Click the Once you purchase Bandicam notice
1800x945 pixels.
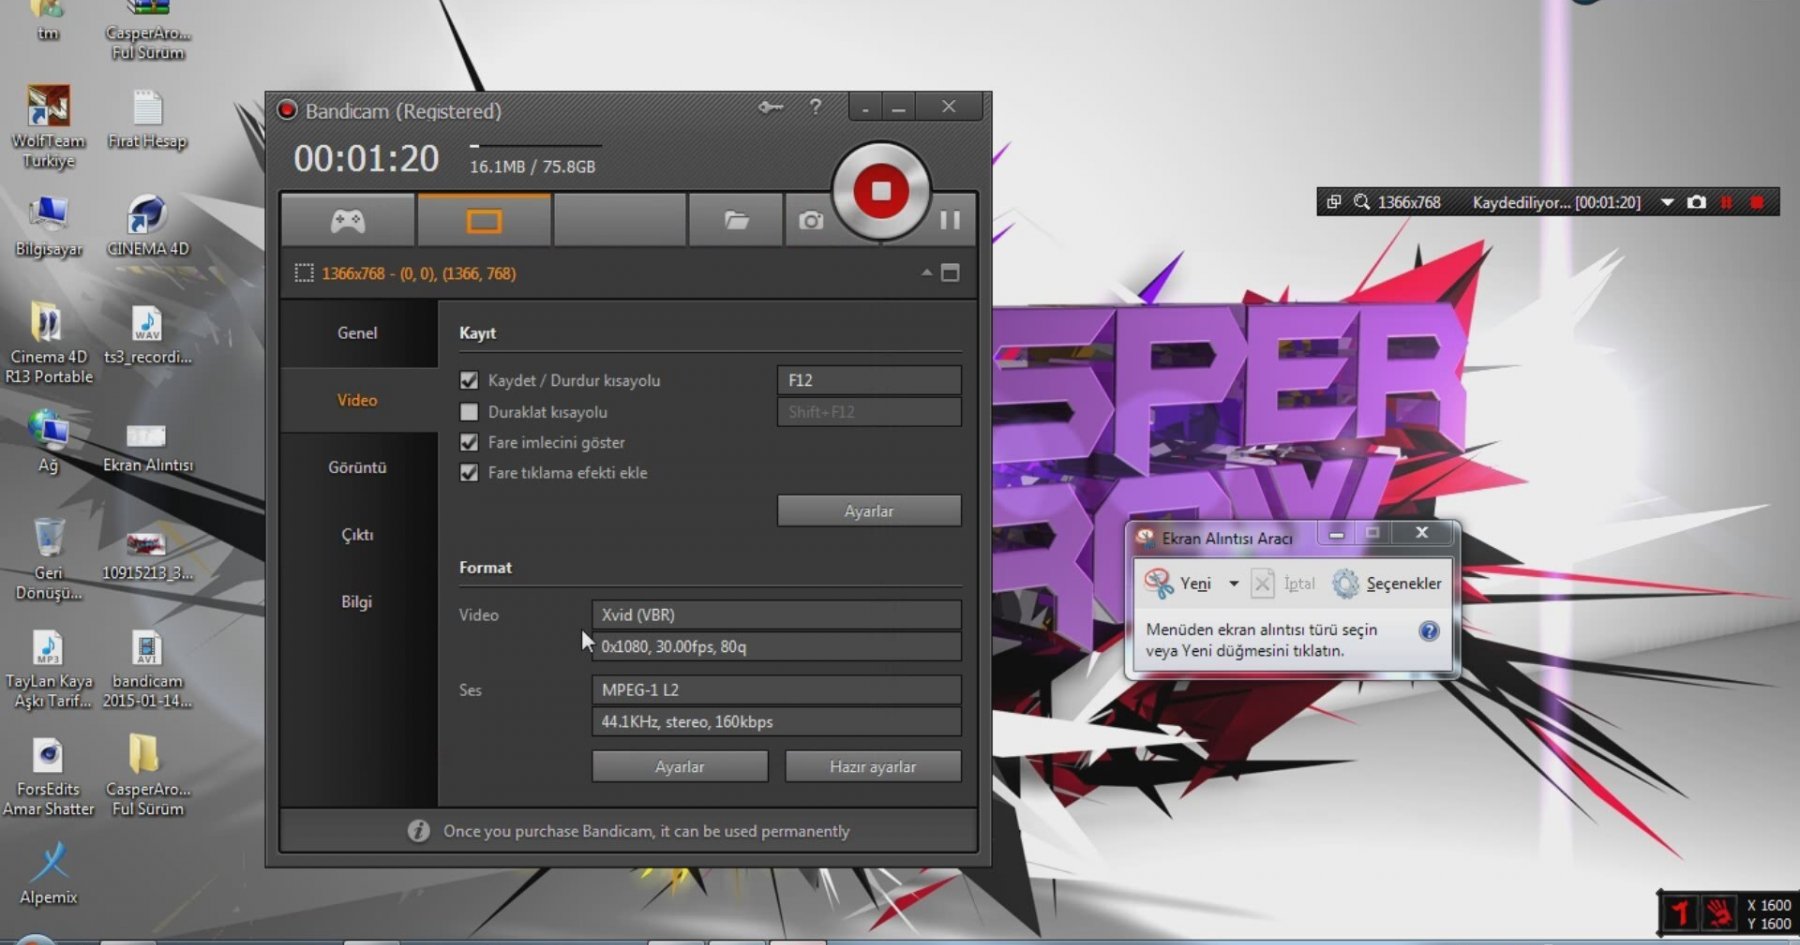[x=646, y=831]
